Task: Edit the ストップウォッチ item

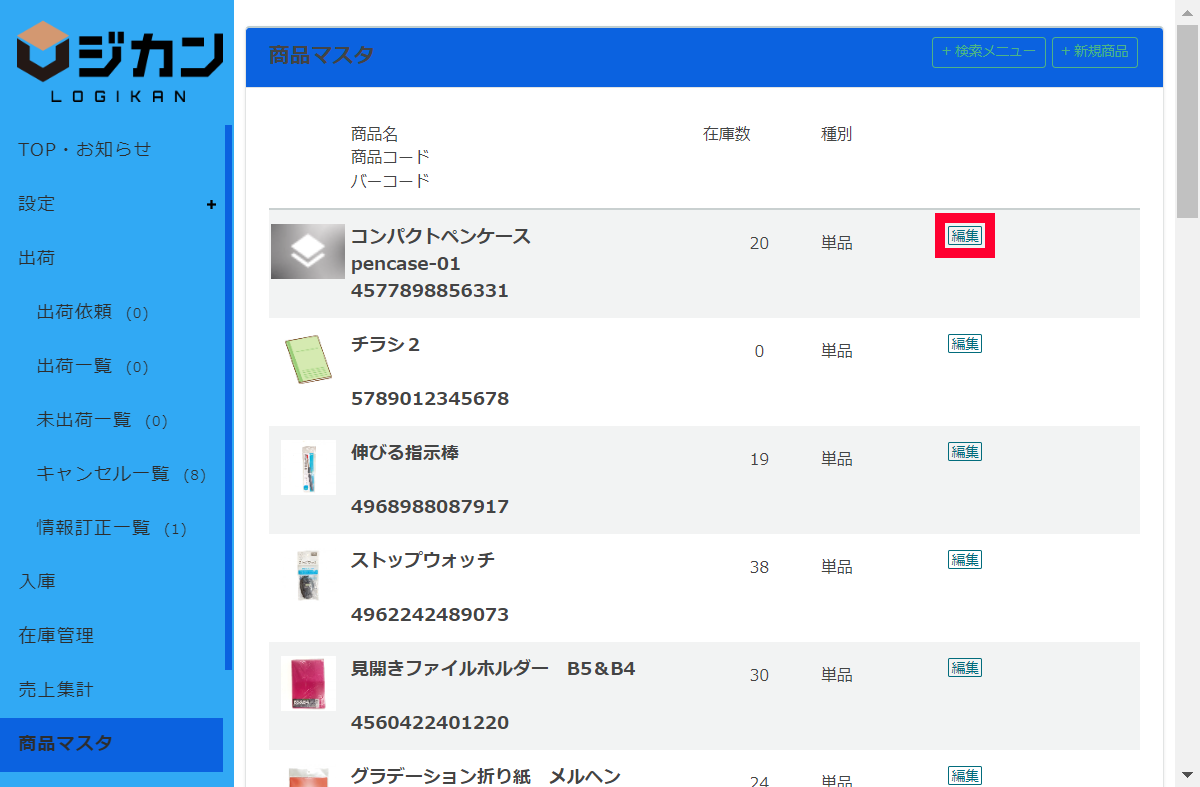Action: 965,560
